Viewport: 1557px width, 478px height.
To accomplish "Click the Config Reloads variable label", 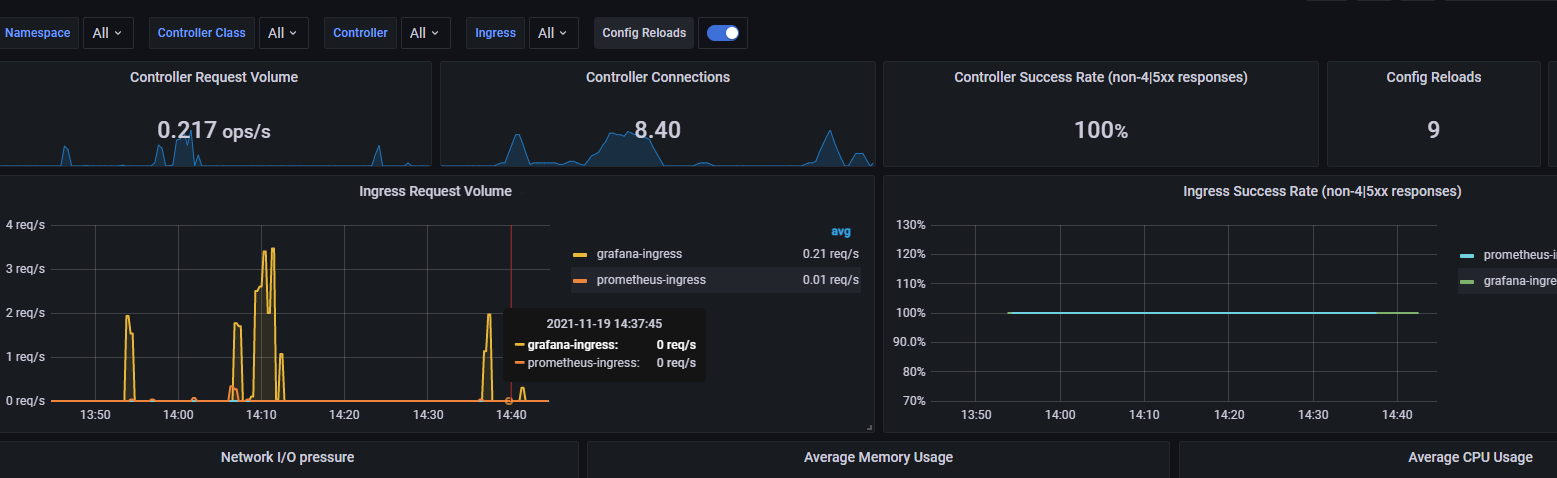I will click(644, 33).
